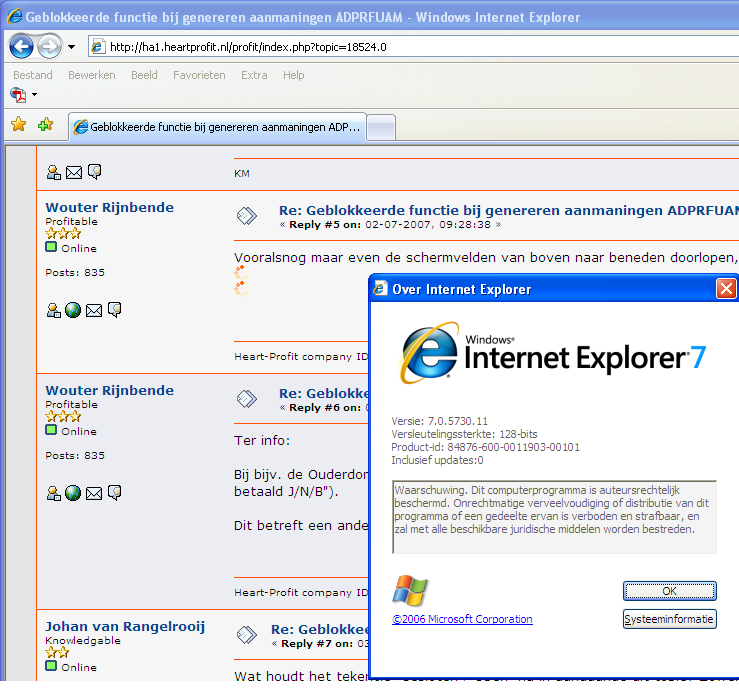This screenshot has height=700, width=739.
Task: Click the Forward navigation arrow
Action: coord(49,47)
